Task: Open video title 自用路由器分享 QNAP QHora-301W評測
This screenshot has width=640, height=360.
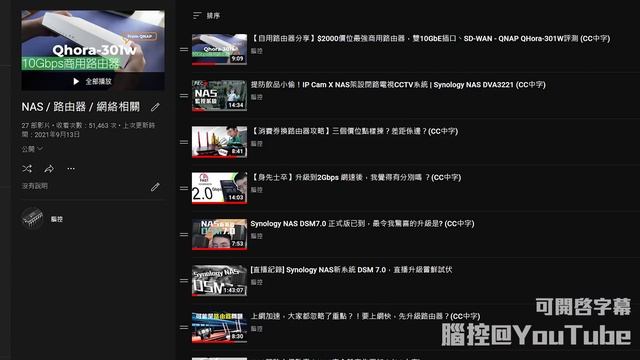Action: (x=430, y=38)
